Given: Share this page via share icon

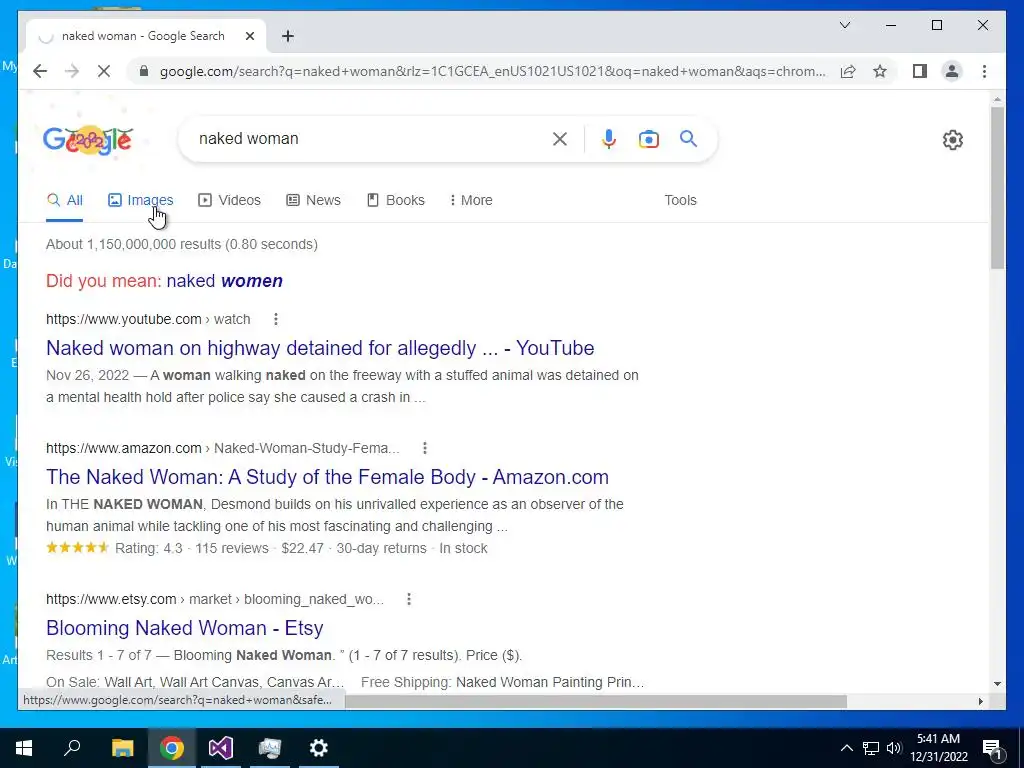Looking at the screenshot, I should (848, 71).
